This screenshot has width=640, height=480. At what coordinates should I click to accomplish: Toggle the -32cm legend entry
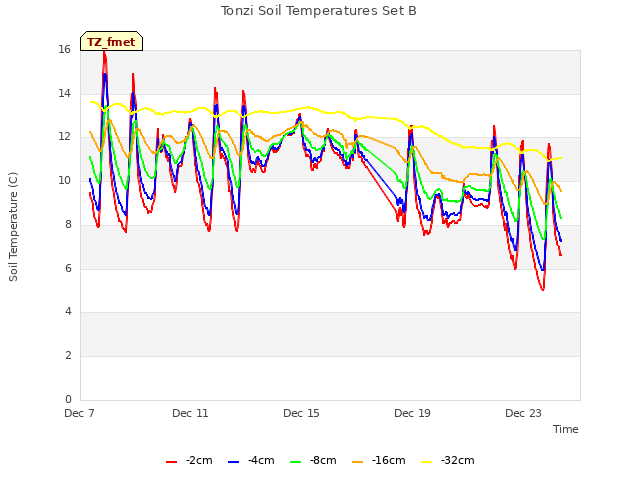447,461
